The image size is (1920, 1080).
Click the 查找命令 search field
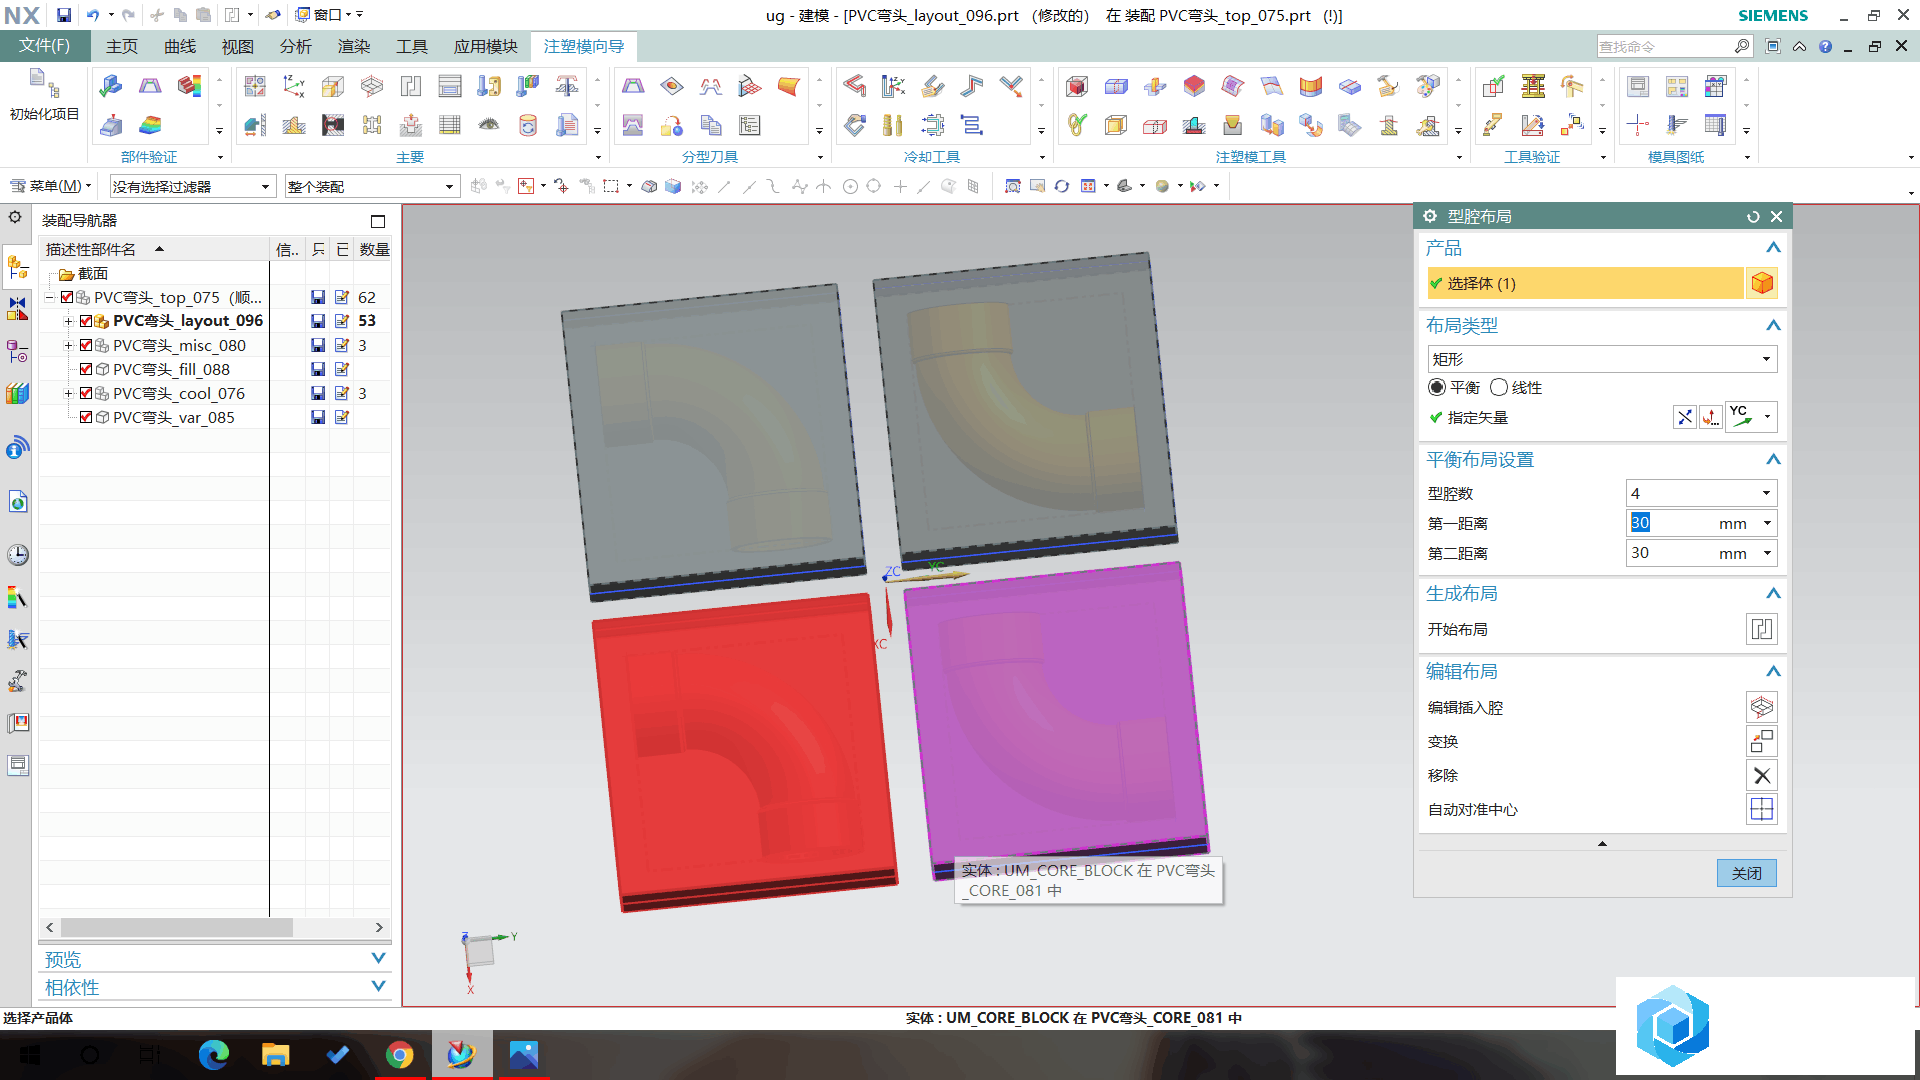1664,46
